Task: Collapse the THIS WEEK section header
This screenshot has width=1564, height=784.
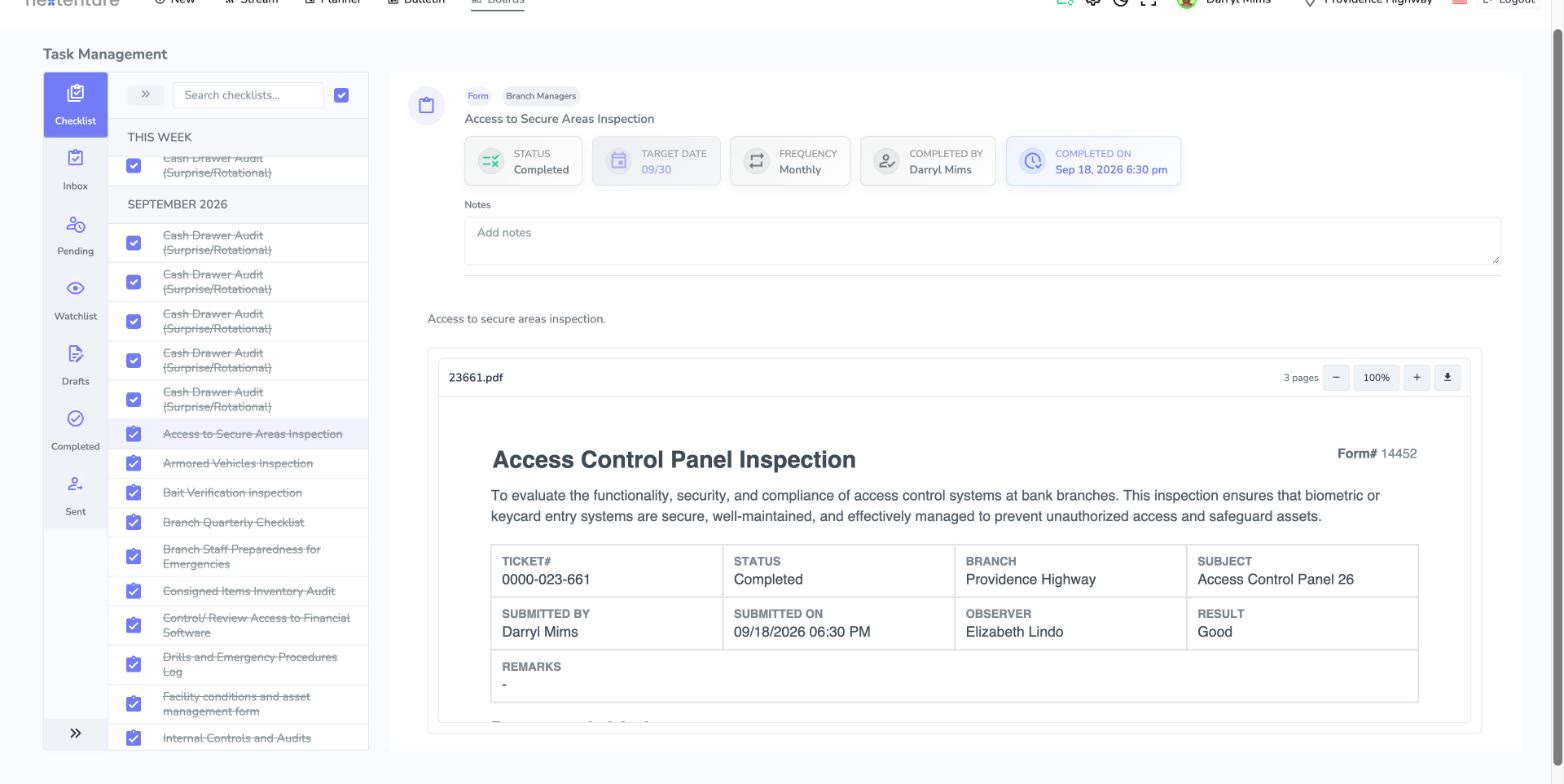Action: (x=238, y=137)
